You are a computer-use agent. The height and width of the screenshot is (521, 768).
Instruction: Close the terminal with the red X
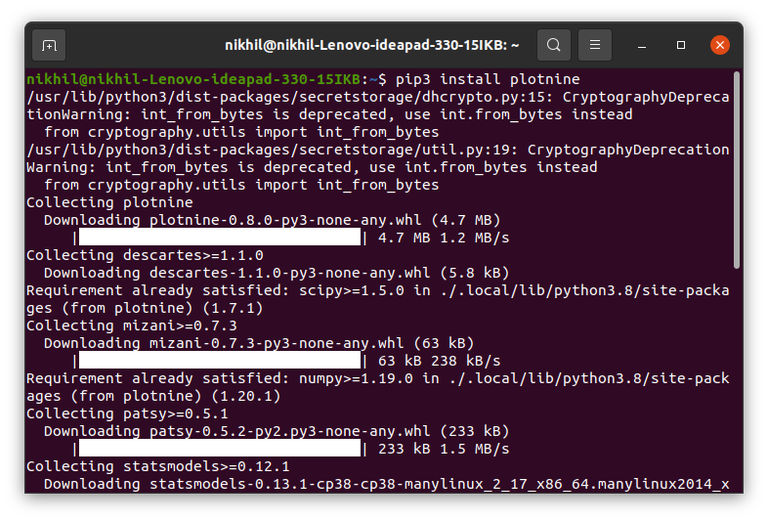click(x=720, y=45)
